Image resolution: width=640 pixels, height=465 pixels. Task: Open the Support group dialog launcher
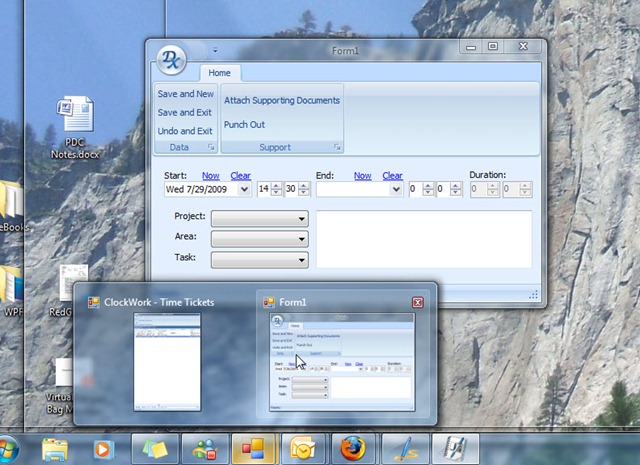point(337,147)
